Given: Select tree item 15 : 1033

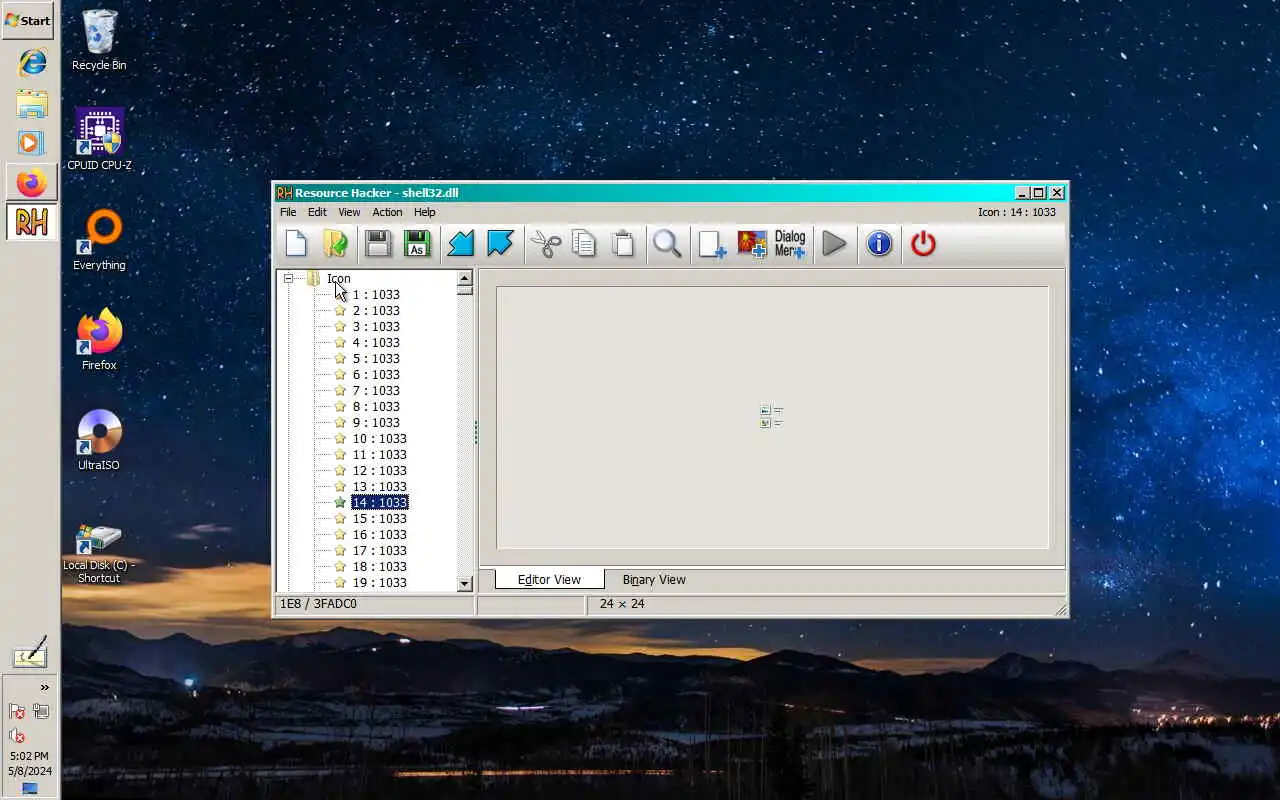Looking at the screenshot, I should pyautogui.click(x=379, y=519).
